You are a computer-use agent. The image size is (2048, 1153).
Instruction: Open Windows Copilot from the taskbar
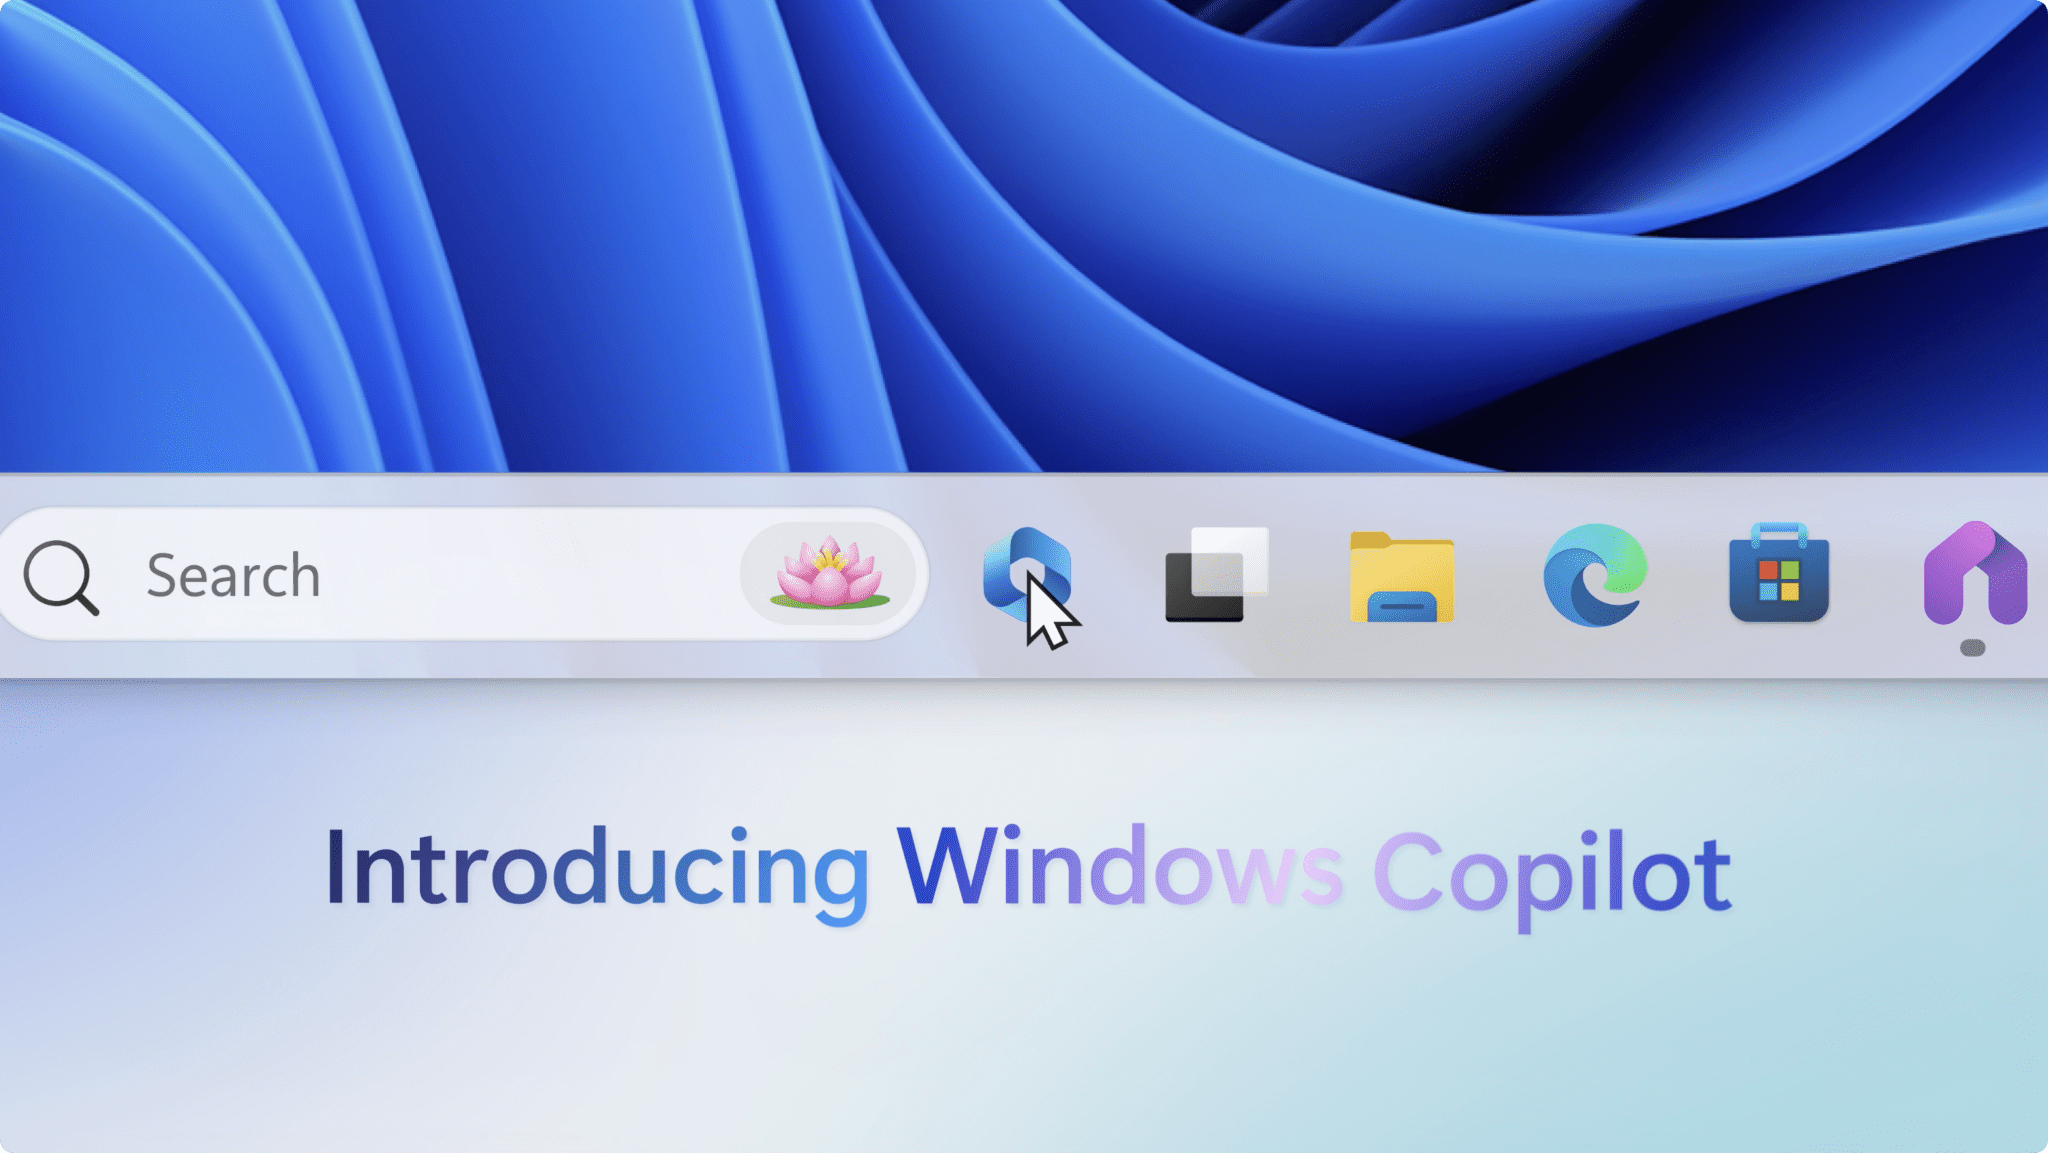1027,574
